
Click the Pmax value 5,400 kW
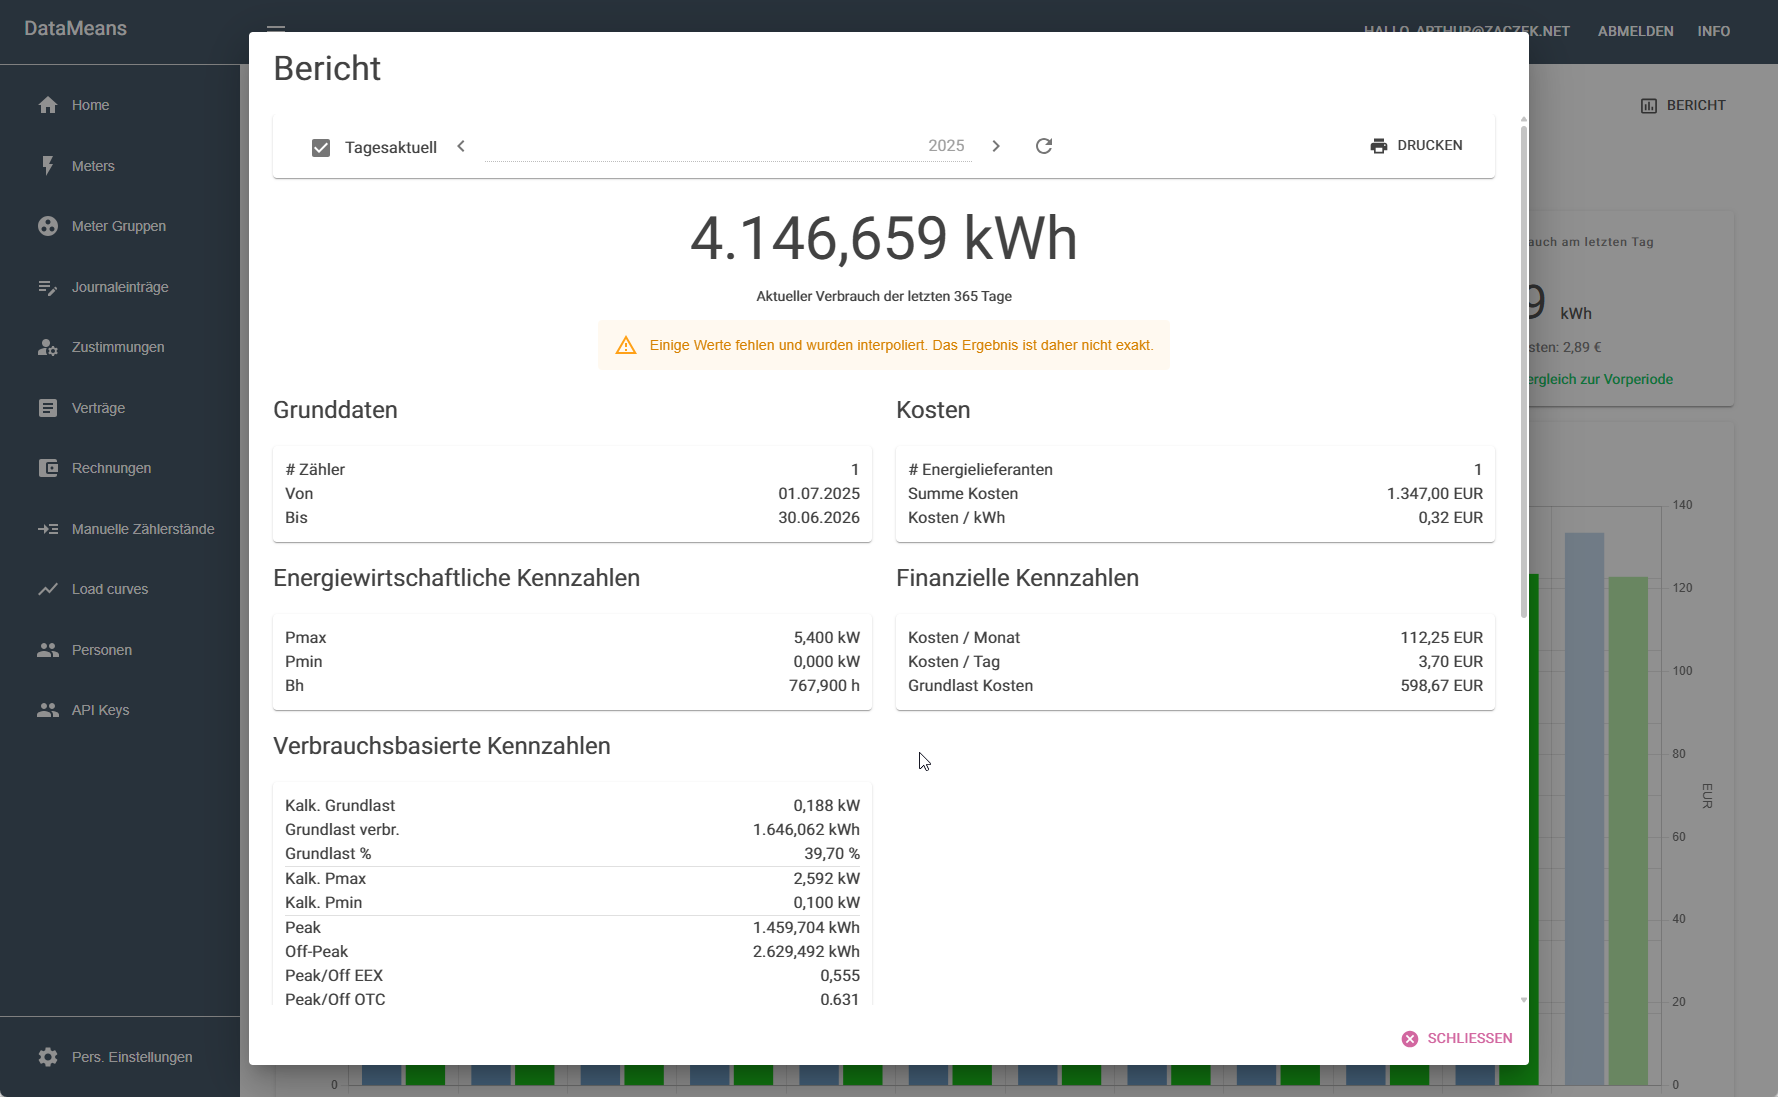[x=826, y=638]
